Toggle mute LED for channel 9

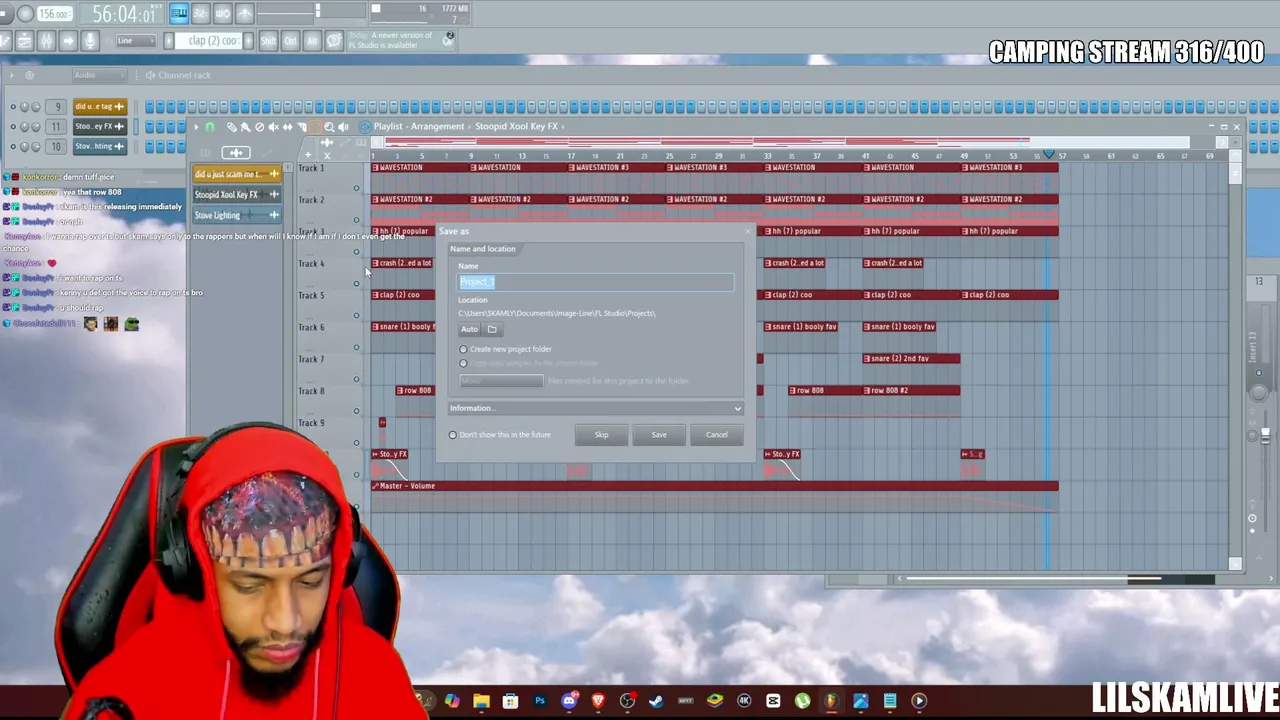(x=13, y=107)
